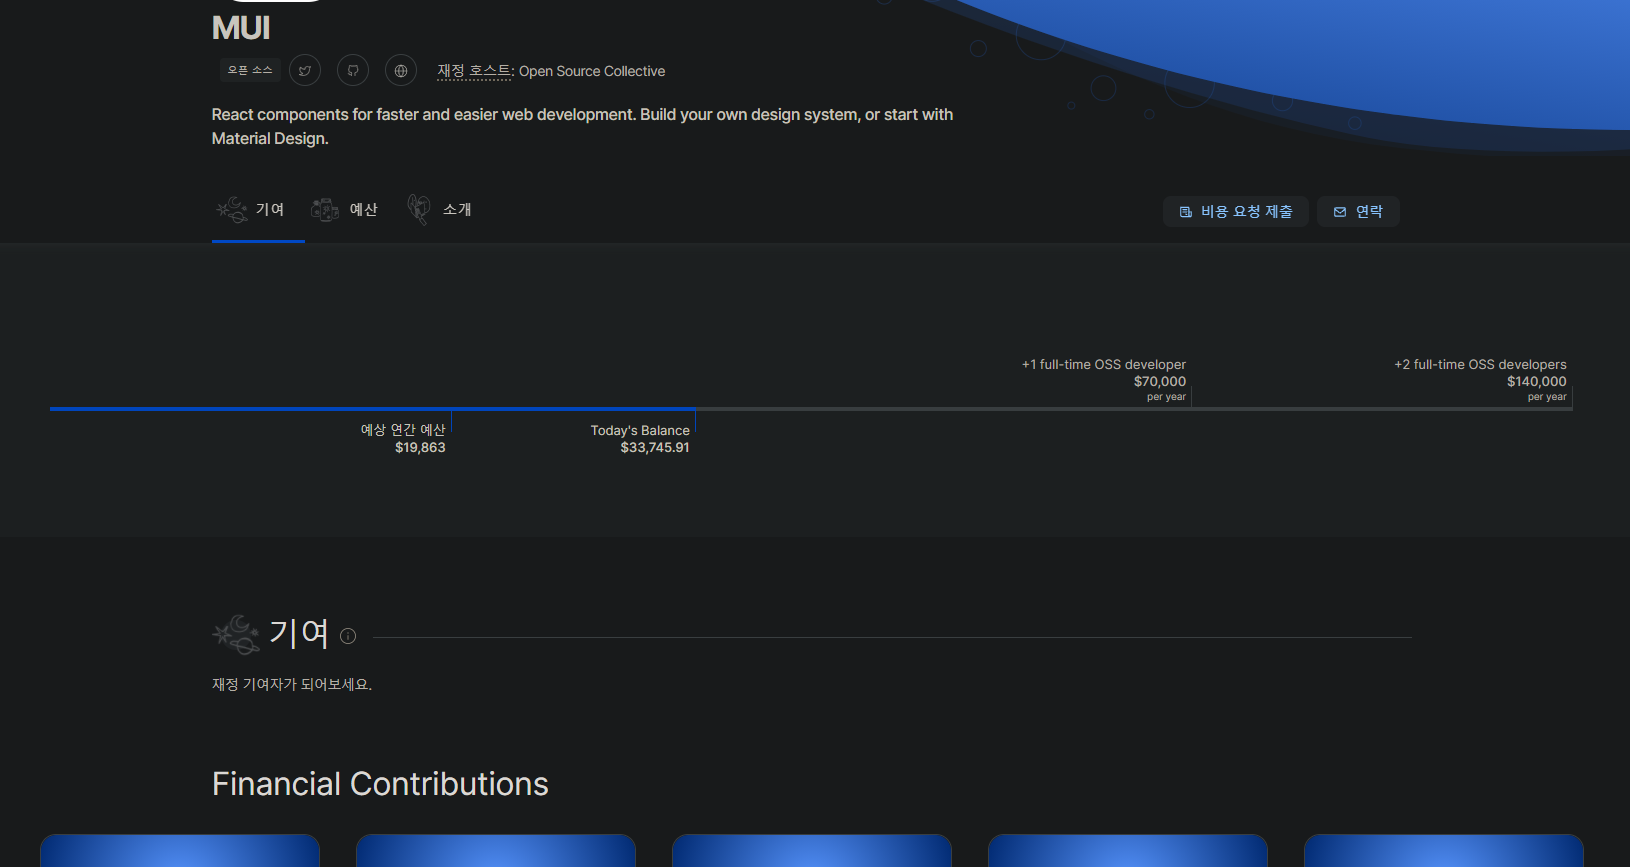Click the 재정 기여자가 되어보세요 text
The height and width of the screenshot is (867, 1630).
[x=292, y=685]
